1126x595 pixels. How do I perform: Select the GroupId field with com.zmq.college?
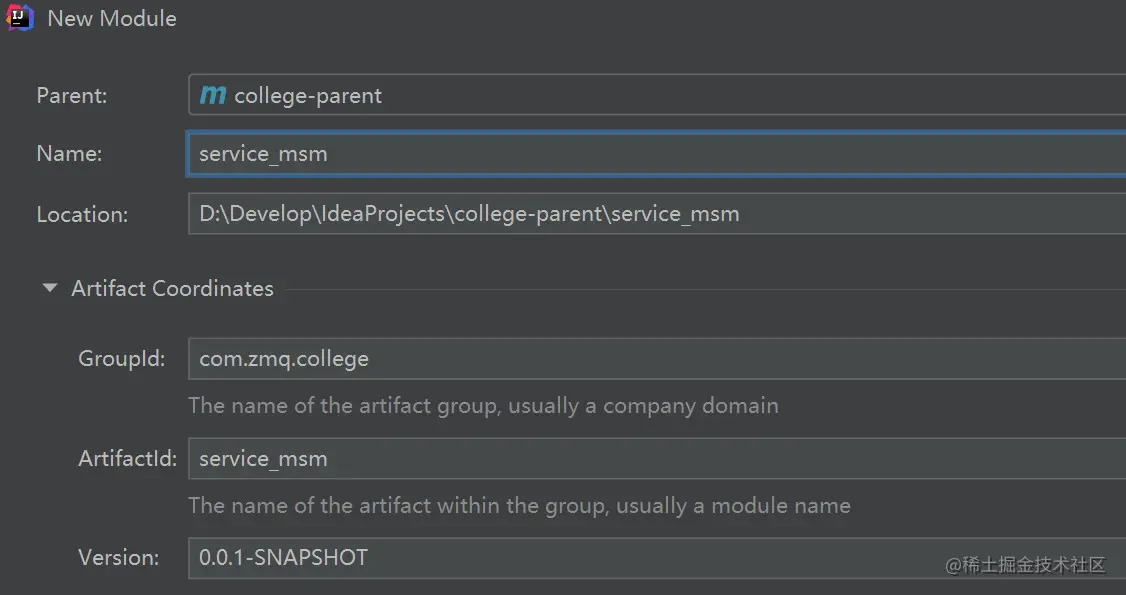click(x=657, y=359)
